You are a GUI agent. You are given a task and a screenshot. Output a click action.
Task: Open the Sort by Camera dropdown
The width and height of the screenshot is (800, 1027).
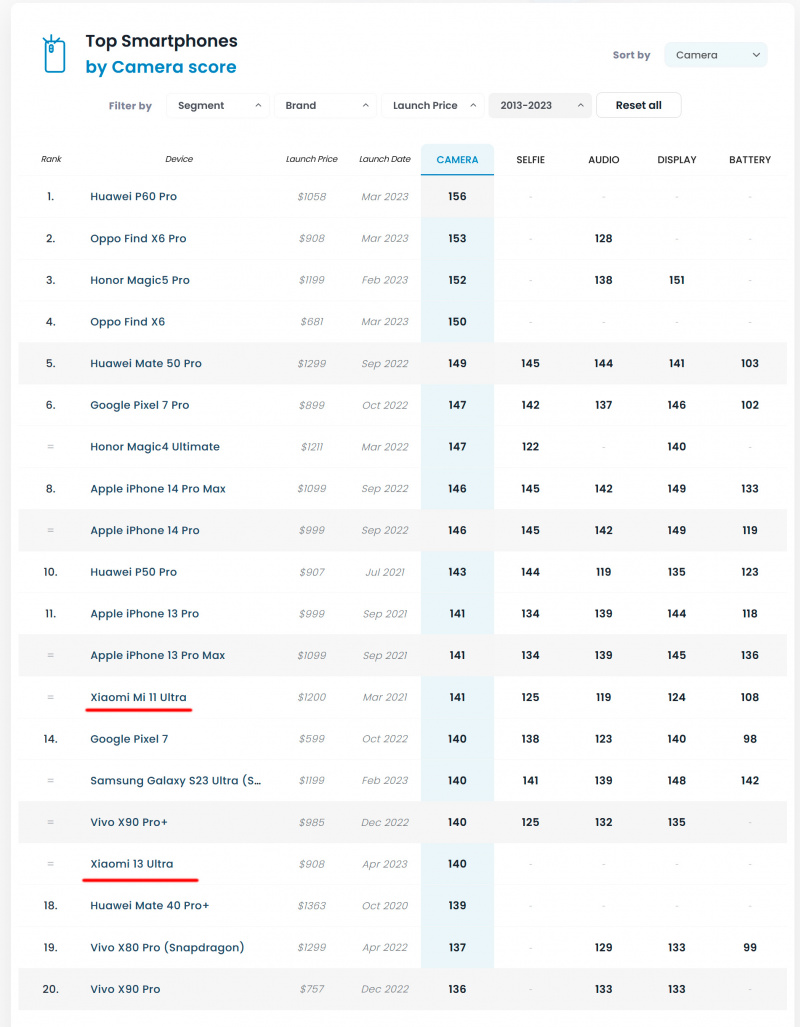tap(715, 55)
